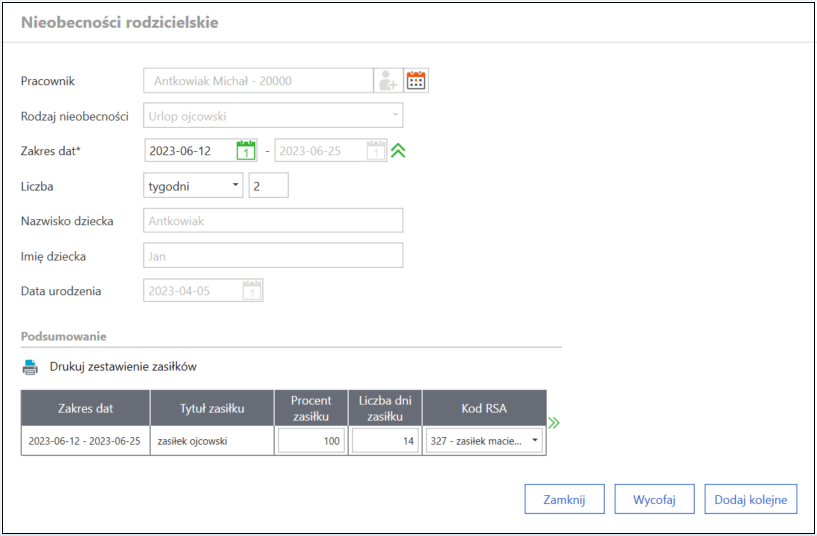The width and height of the screenshot is (817, 536).
Task: Open the employee calendar icon beside Pracownik
Action: tap(416, 81)
